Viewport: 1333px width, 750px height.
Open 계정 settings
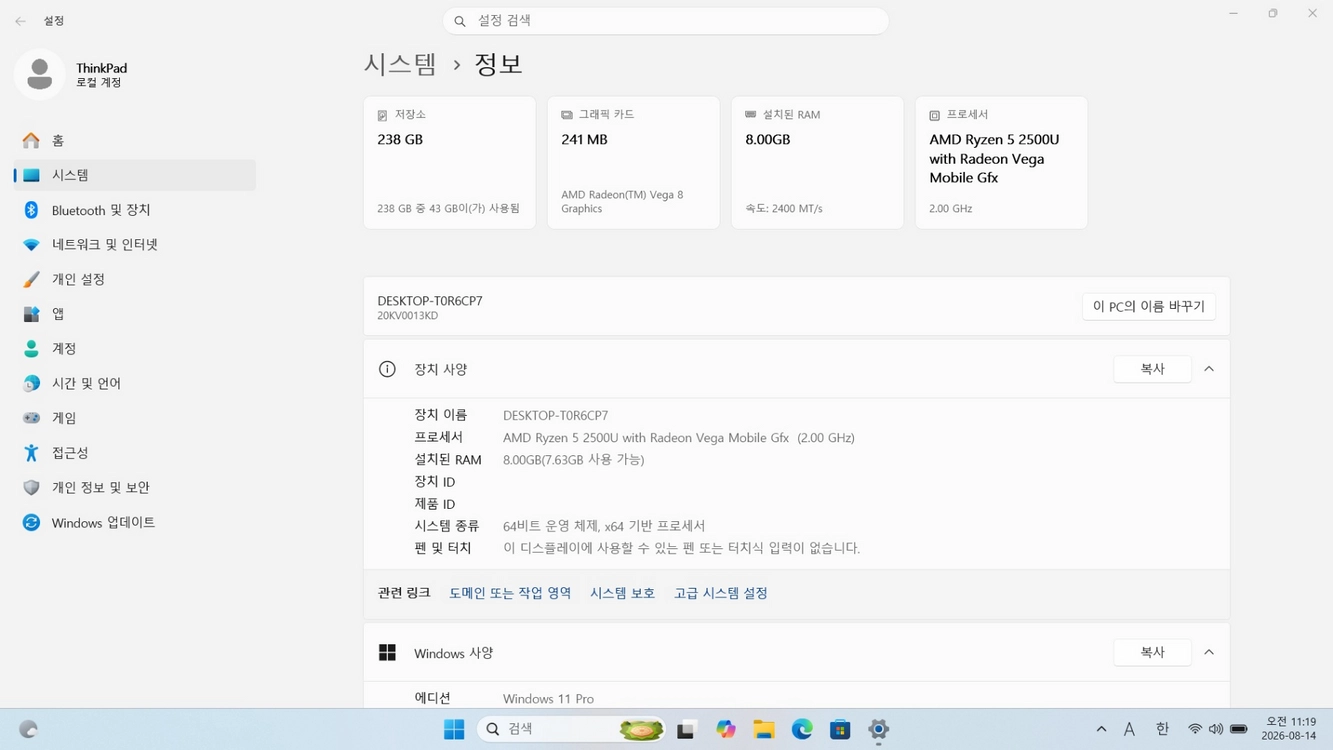click(135, 349)
